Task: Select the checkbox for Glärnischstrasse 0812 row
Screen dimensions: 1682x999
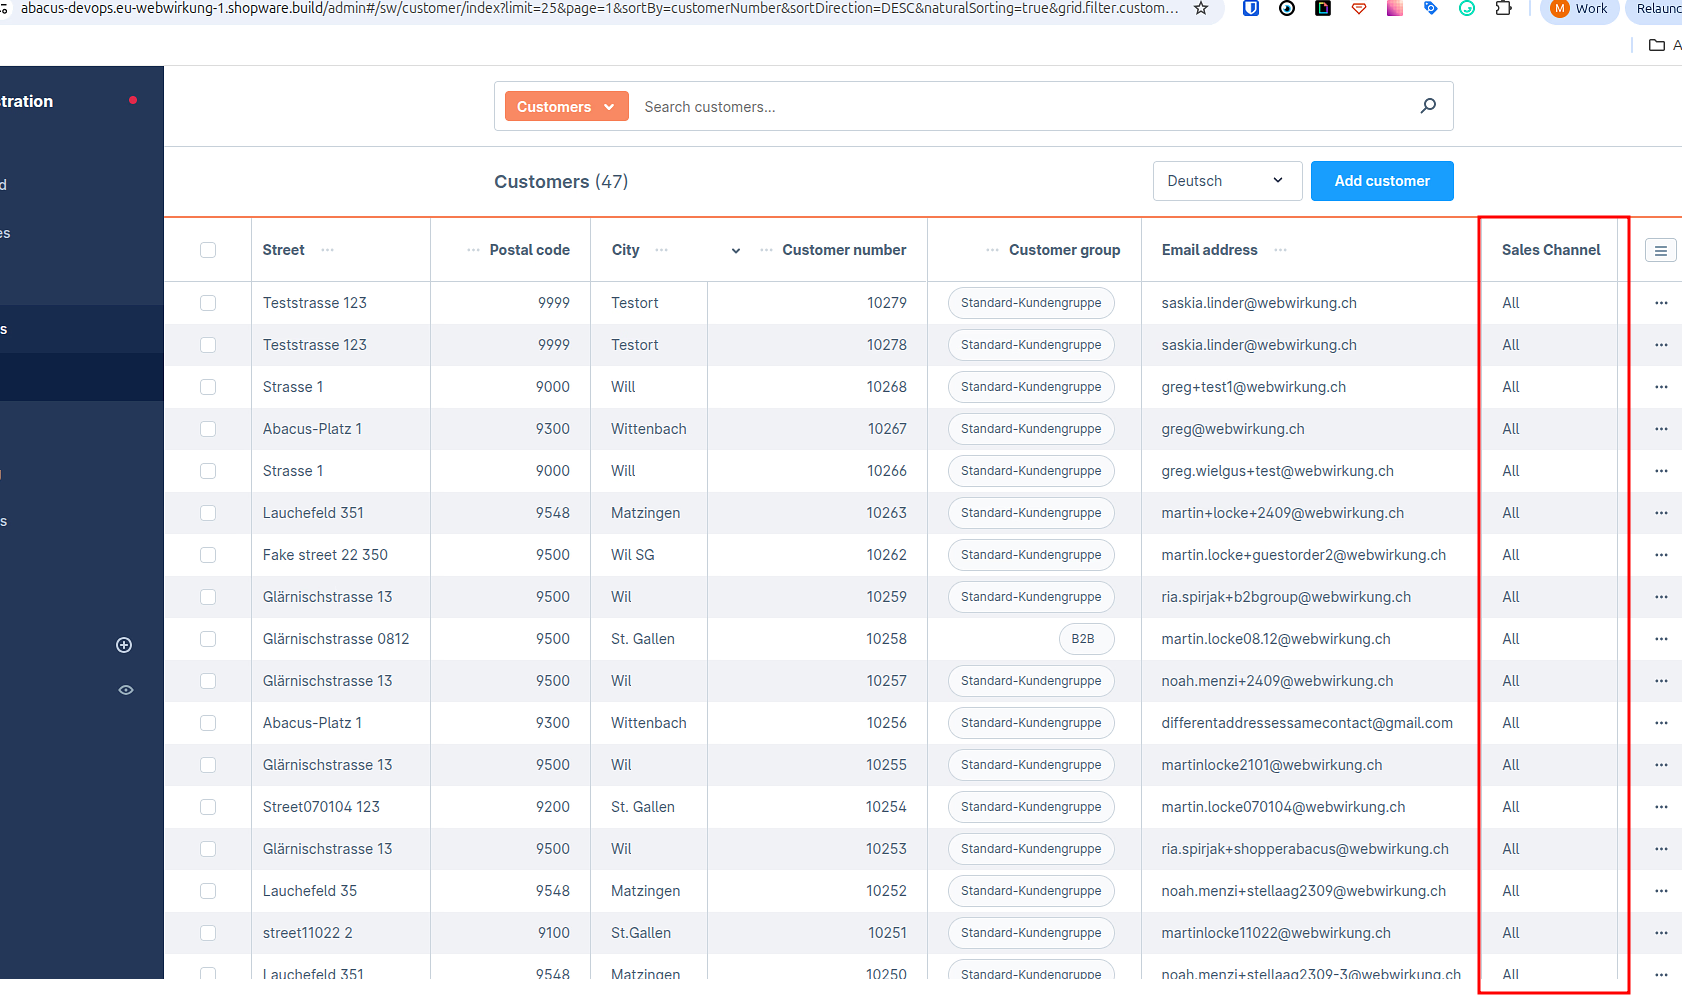Action: (208, 639)
